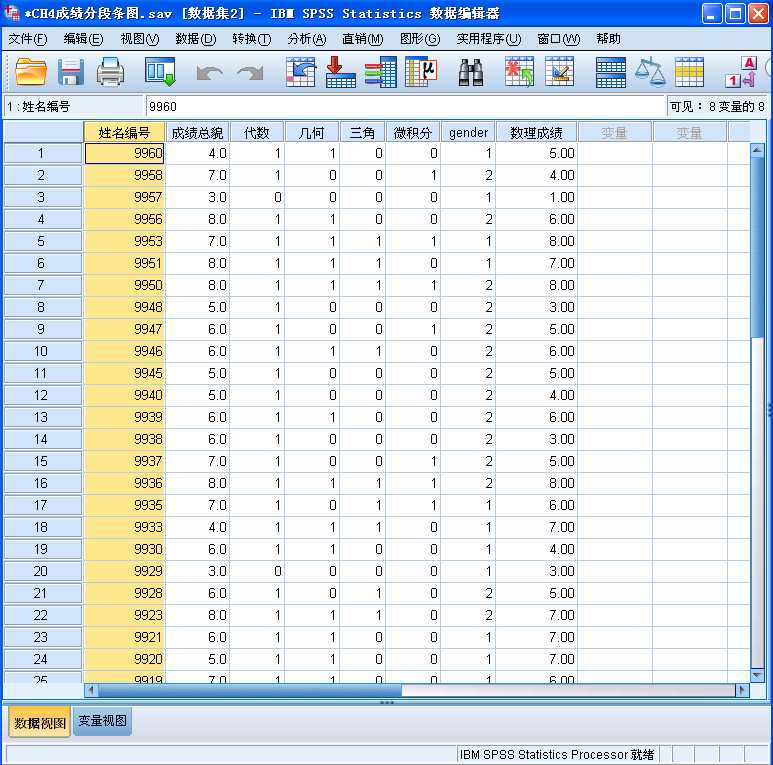Select the 微积分 column header
Image resolution: width=773 pixels, height=765 pixels.
[x=413, y=133]
